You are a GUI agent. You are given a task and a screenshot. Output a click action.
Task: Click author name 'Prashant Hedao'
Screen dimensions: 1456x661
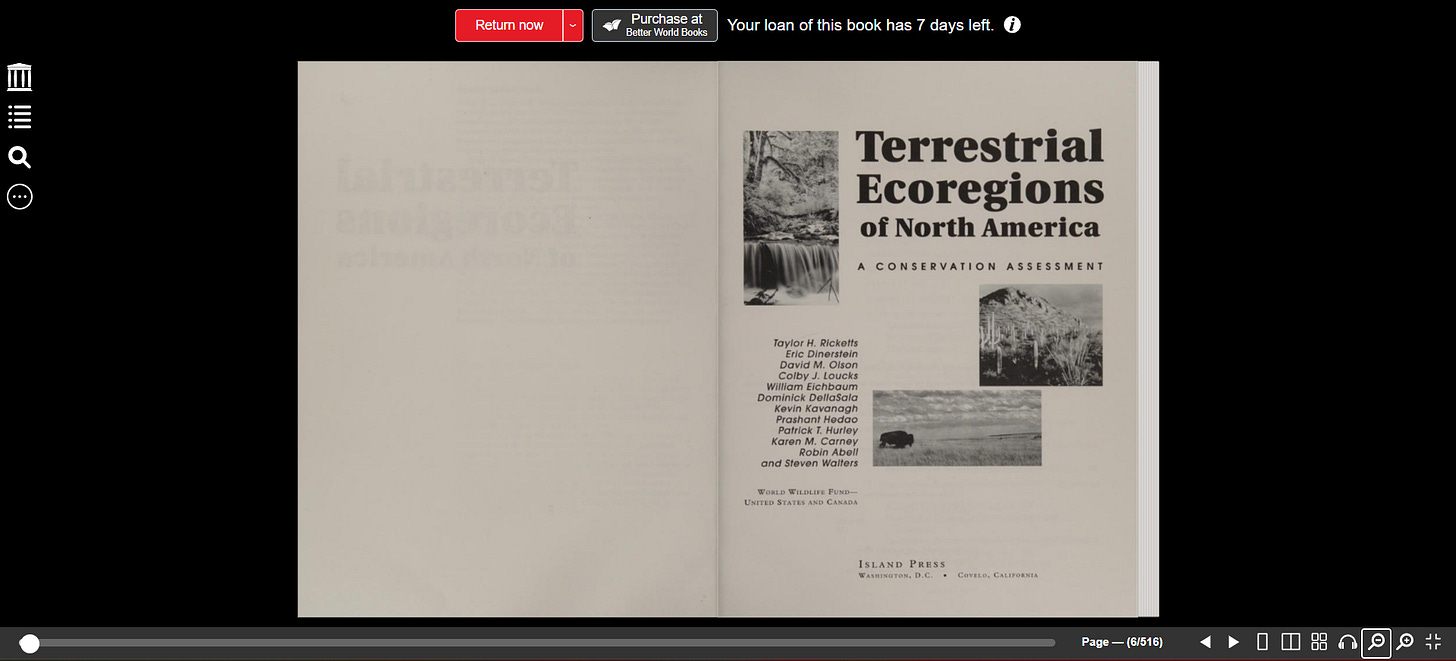tap(817, 420)
